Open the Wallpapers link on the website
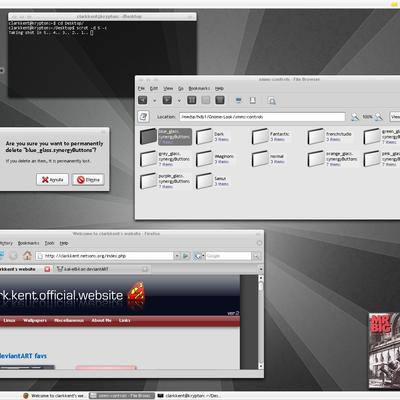Screen dimensions: 400x400 (35, 320)
